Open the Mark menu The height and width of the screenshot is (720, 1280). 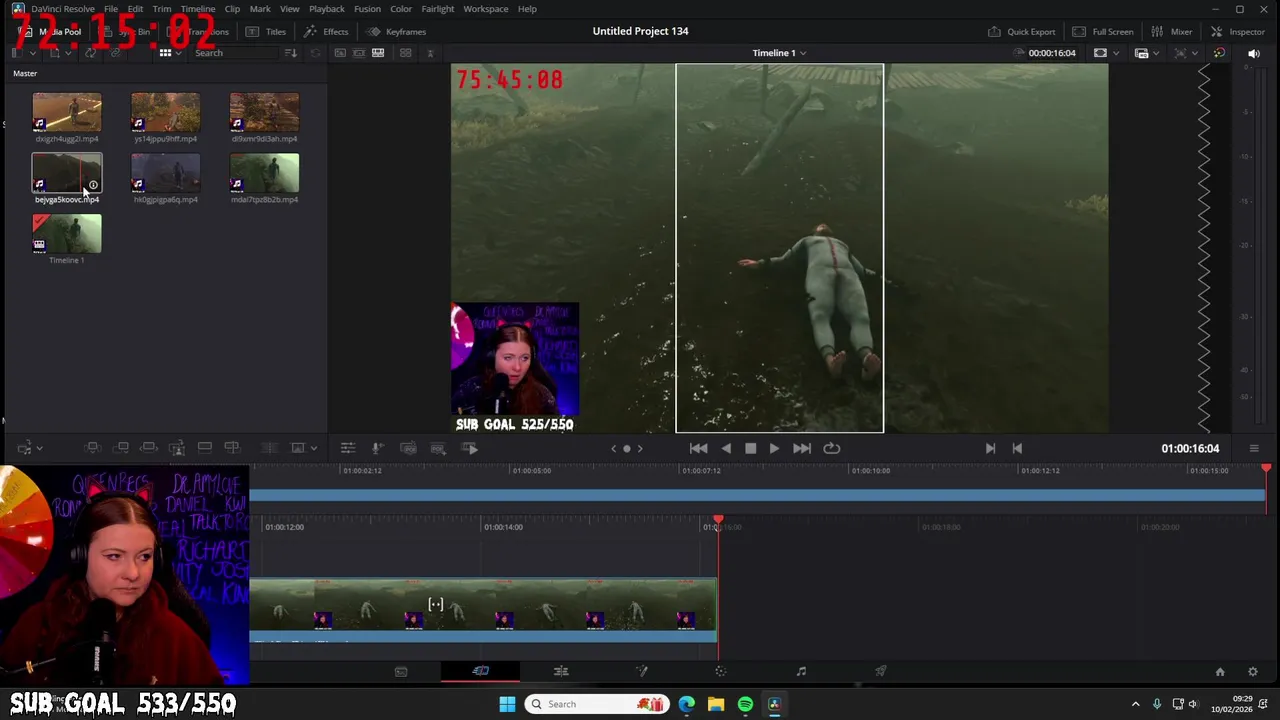[x=260, y=9]
